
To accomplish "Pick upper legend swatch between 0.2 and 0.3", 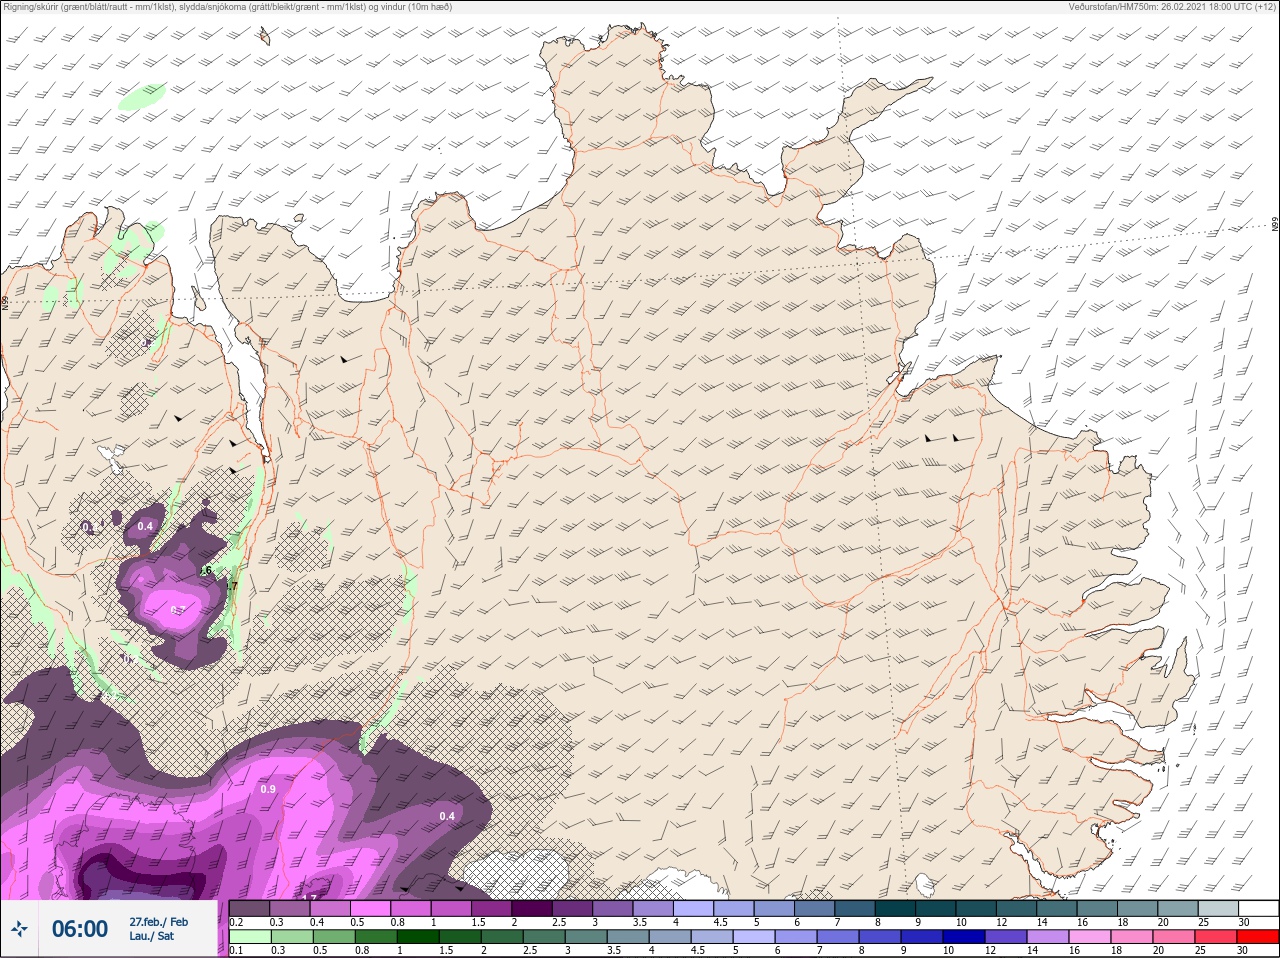I will [250, 908].
